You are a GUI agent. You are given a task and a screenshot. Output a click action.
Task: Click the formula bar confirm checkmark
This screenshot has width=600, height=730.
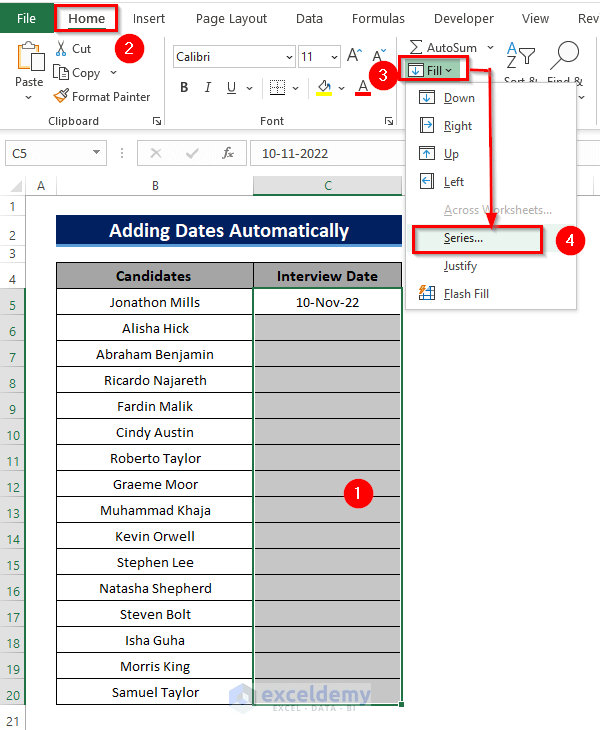pyautogui.click(x=192, y=153)
